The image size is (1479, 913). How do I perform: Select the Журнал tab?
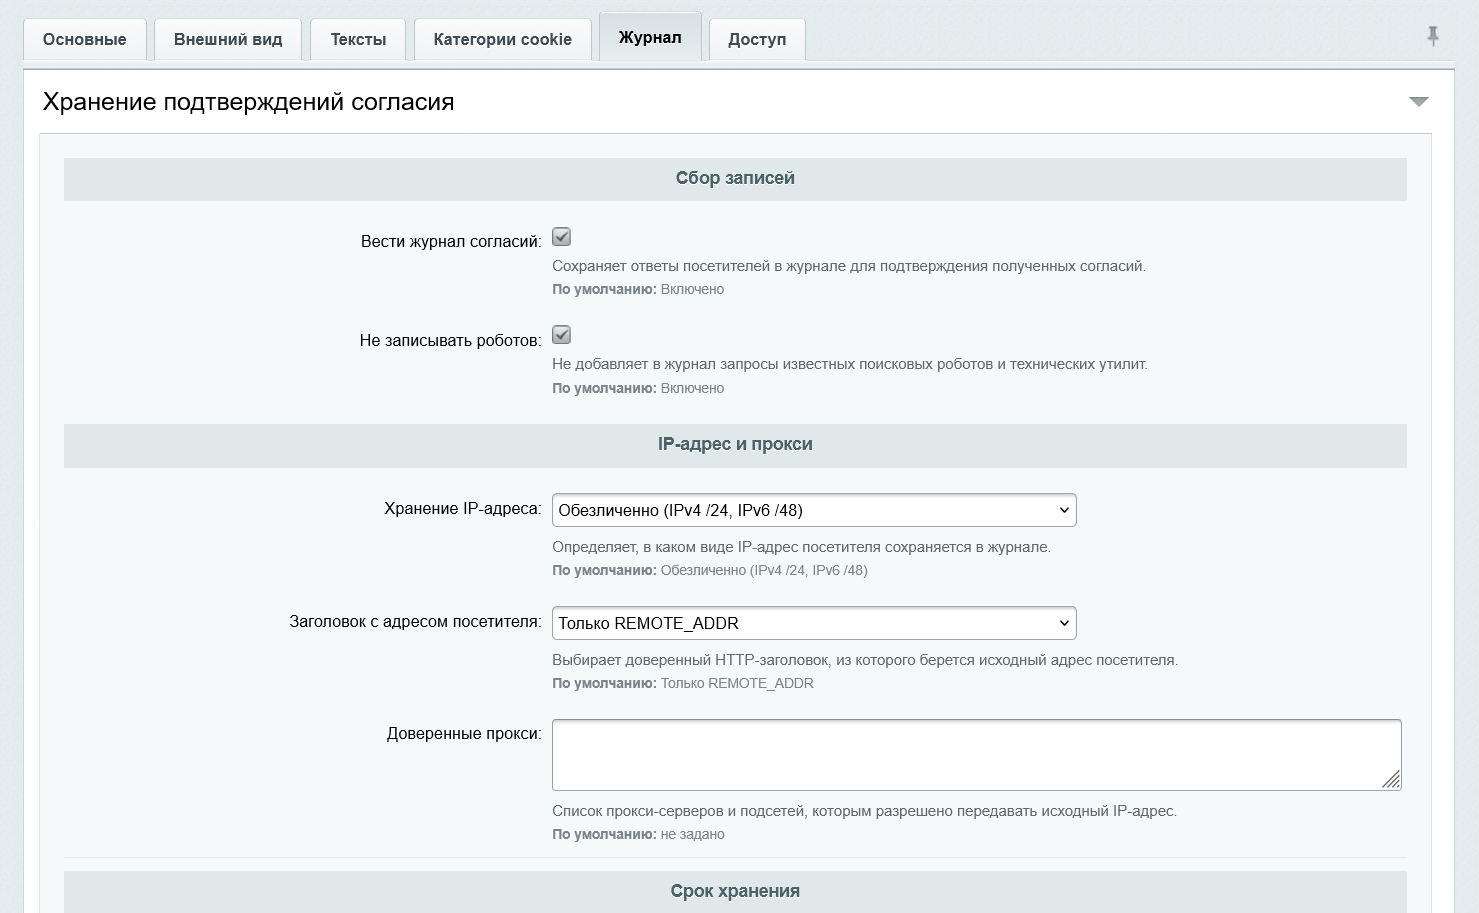pos(650,38)
